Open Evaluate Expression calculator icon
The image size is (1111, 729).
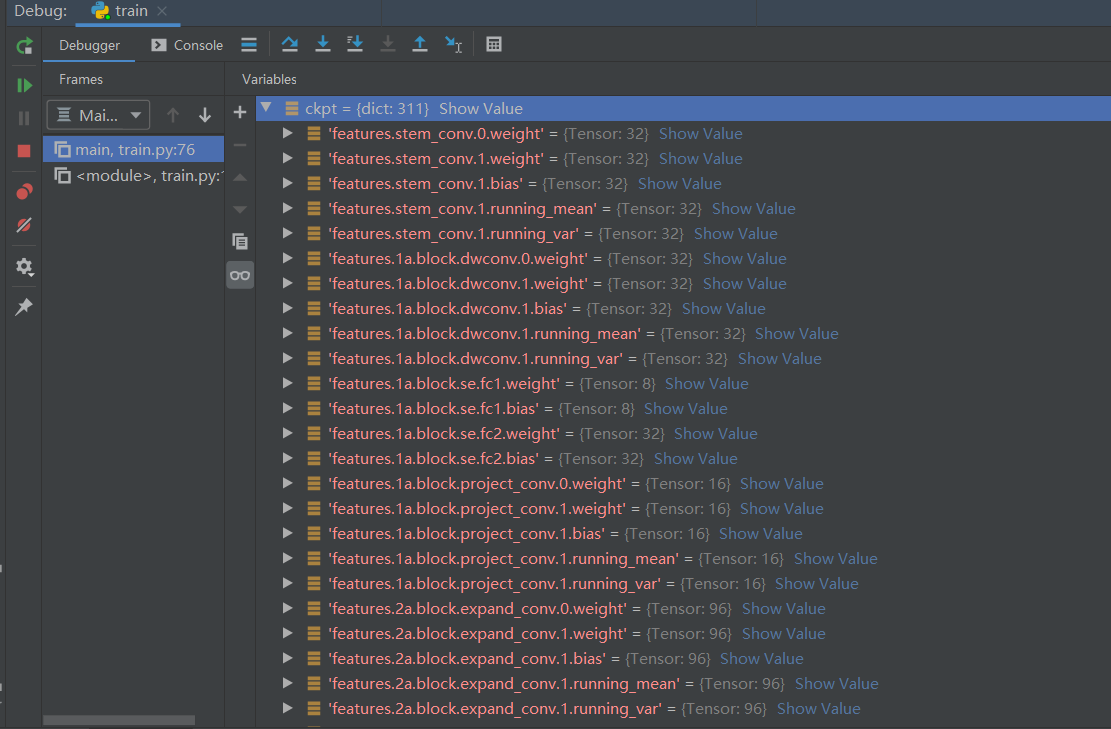click(x=494, y=45)
